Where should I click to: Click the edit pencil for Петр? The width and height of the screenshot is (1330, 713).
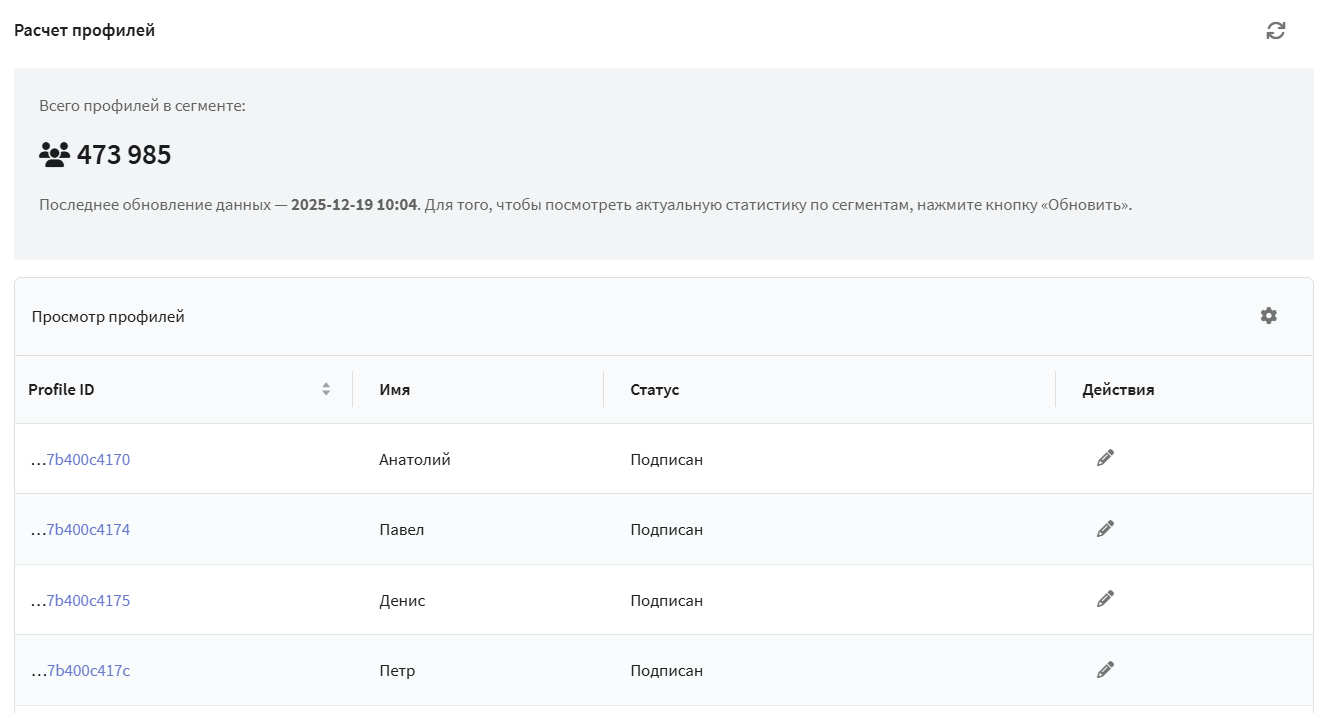coord(1105,669)
